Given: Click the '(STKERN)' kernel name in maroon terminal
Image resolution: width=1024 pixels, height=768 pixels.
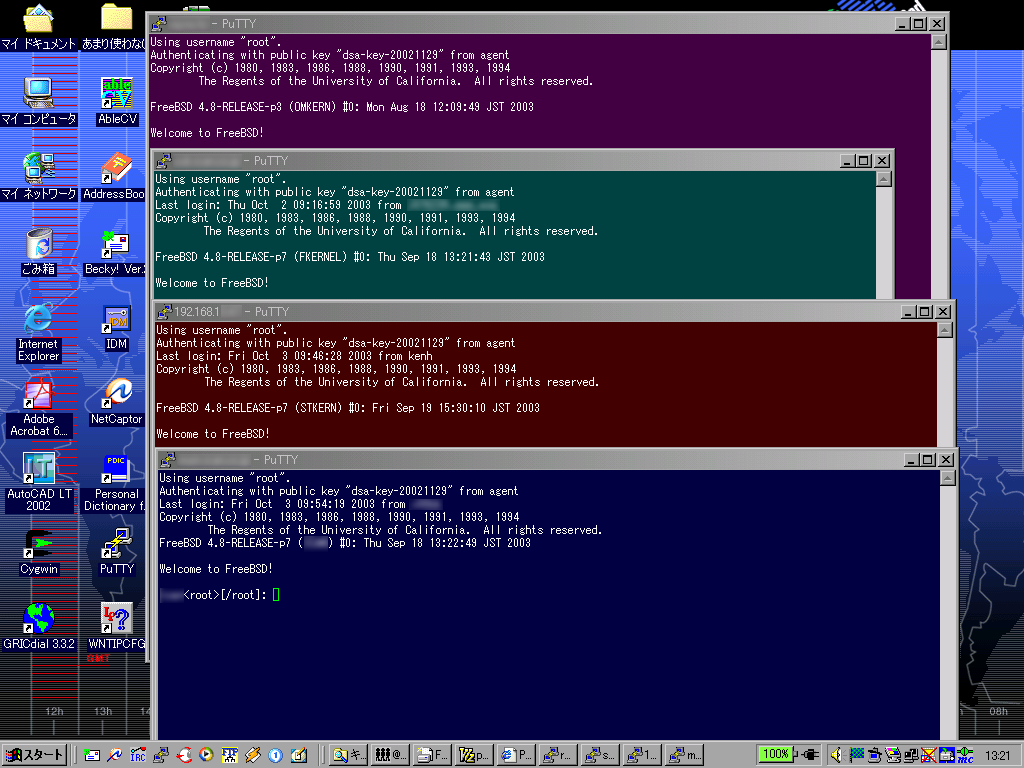Looking at the screenshot, I should pyautogui.click(x=319, y=408).
